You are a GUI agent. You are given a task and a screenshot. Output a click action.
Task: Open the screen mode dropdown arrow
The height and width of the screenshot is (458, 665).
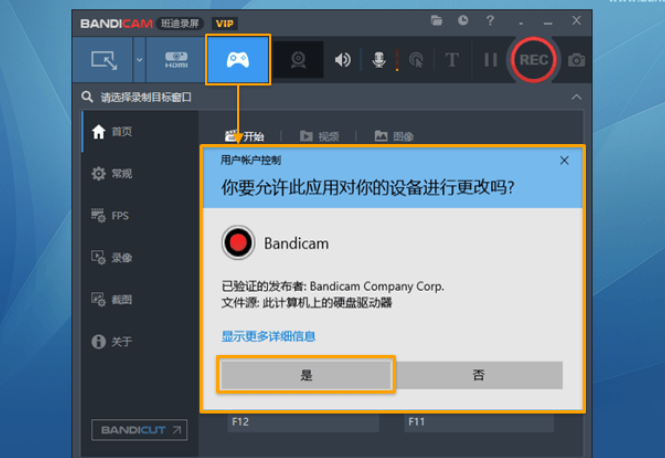click(x=139, y=60)
